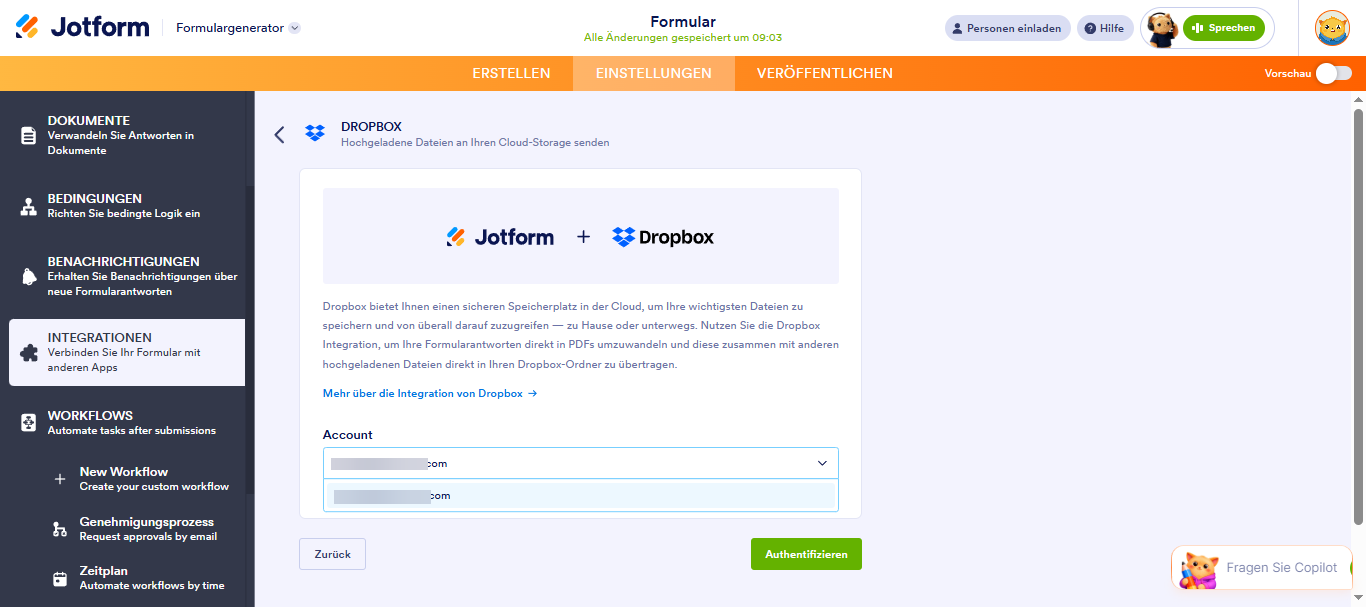Click the Dokumente page icon
The height and width of the screenshot is (607, 1366).
pyautogui.click(x=29, y=135)
